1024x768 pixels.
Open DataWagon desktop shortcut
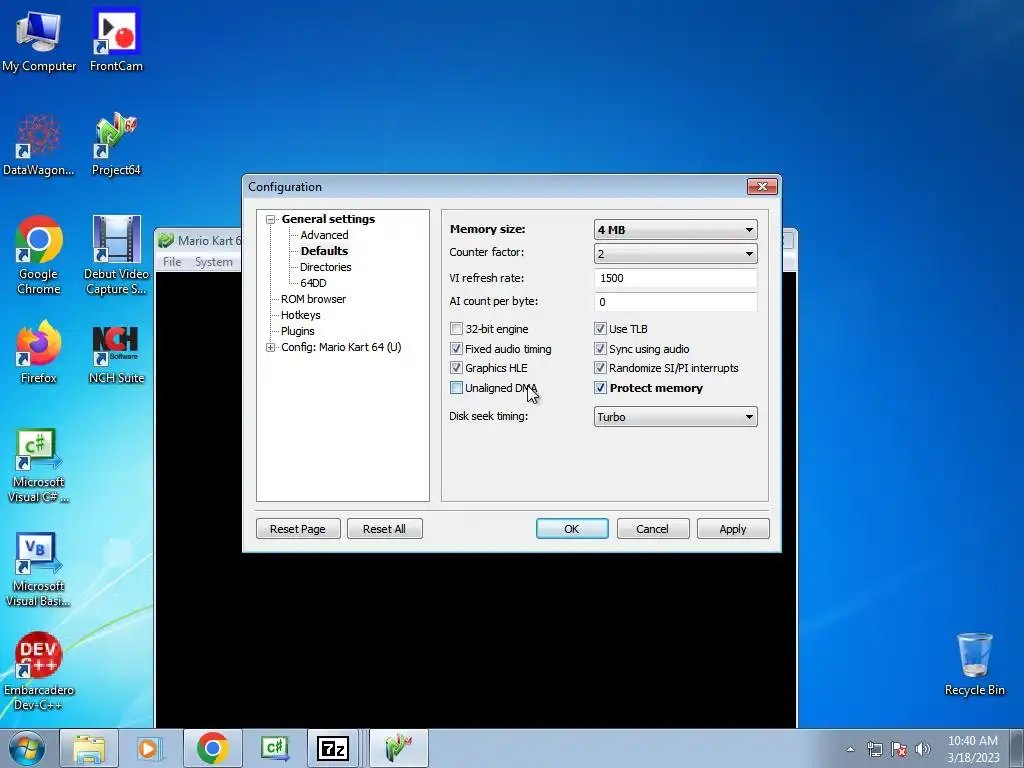point(39,145)
